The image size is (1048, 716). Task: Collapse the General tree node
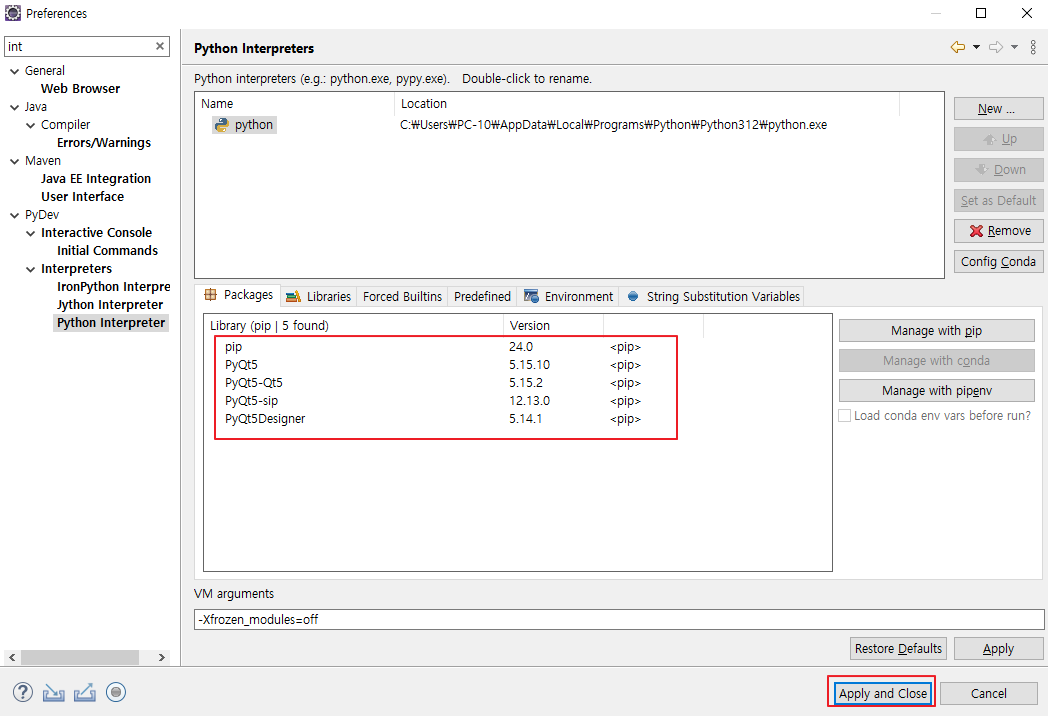tap(15, 71)
